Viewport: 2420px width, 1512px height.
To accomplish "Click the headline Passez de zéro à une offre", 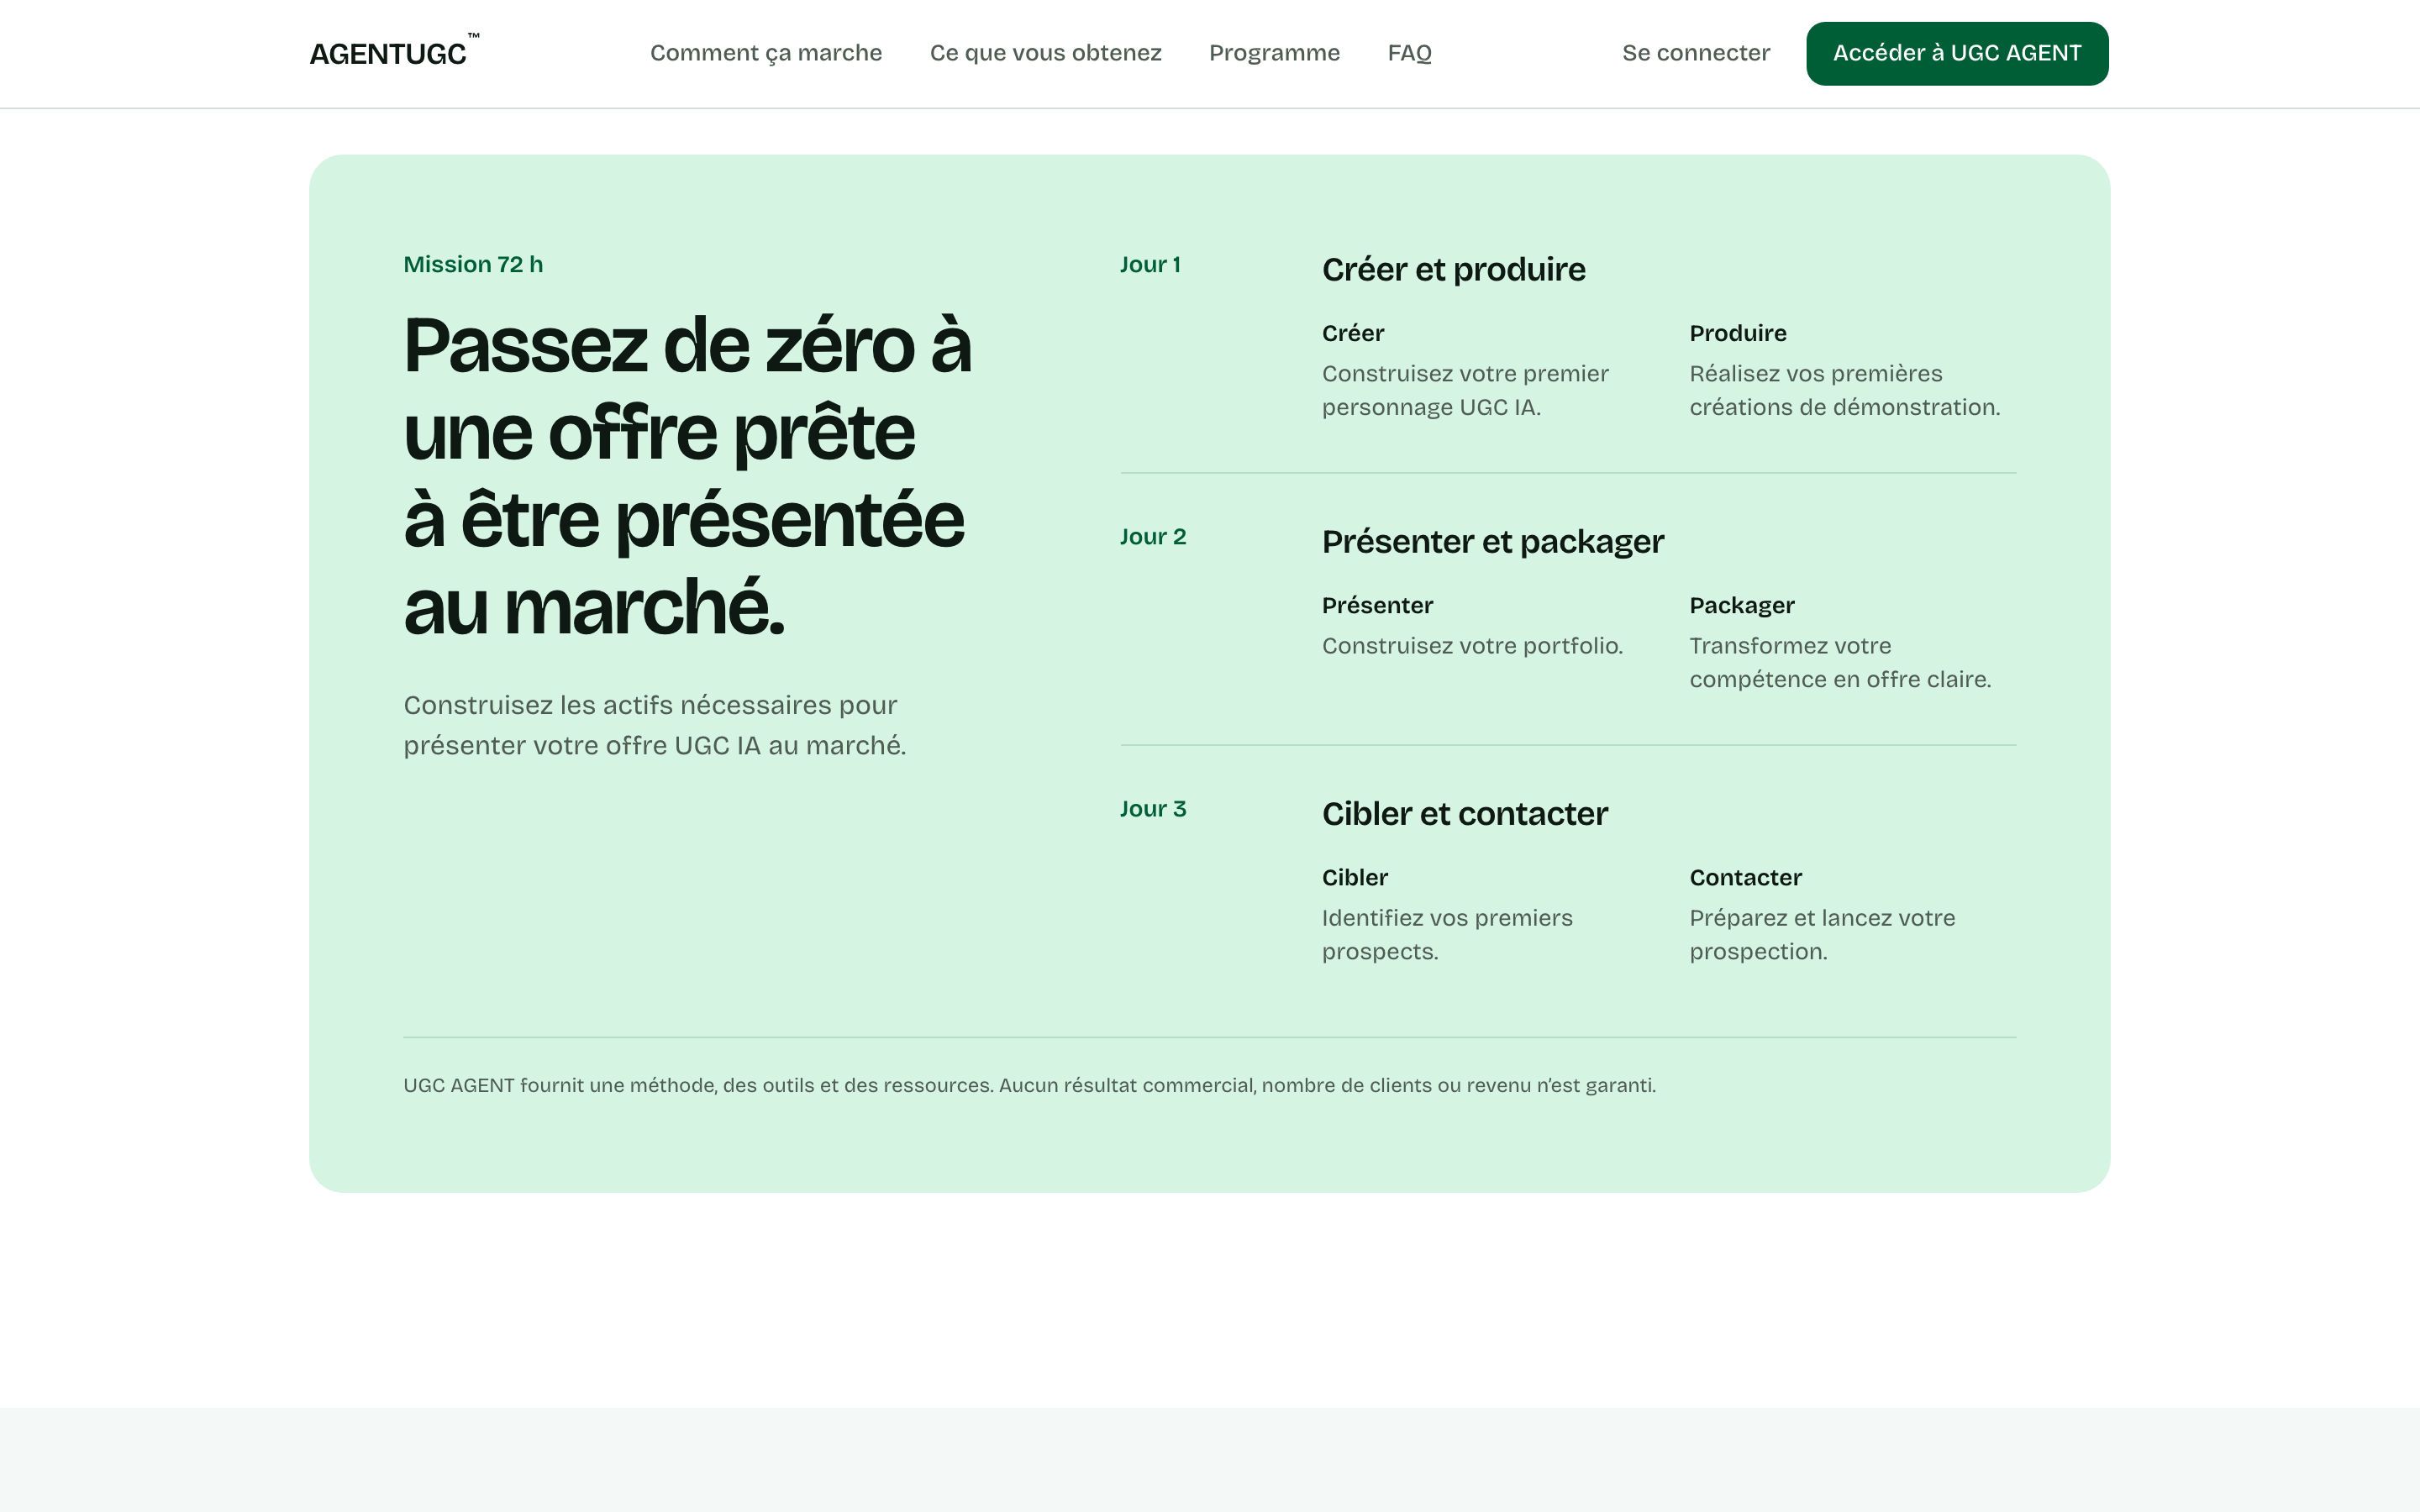I will (688, 476).
